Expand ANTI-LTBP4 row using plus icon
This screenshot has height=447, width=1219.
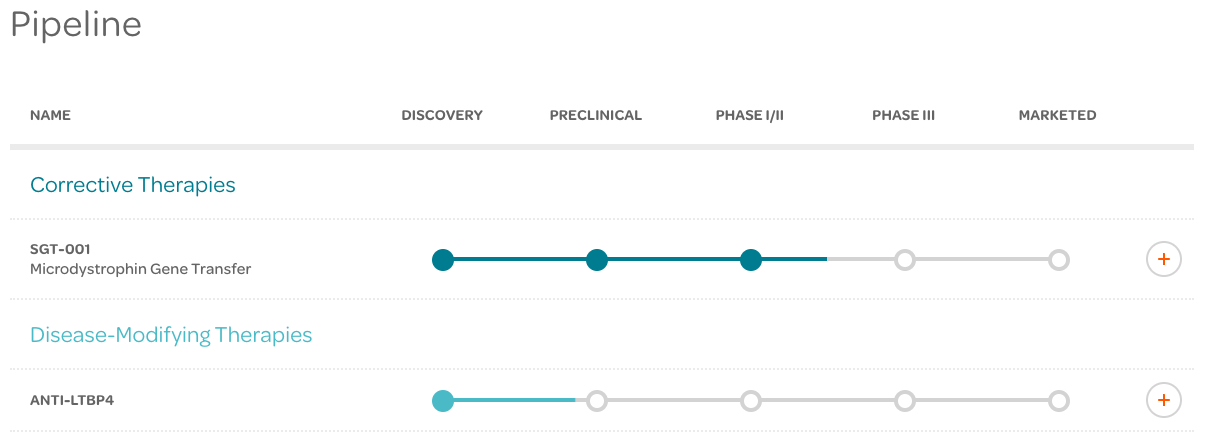point(1163,401)
